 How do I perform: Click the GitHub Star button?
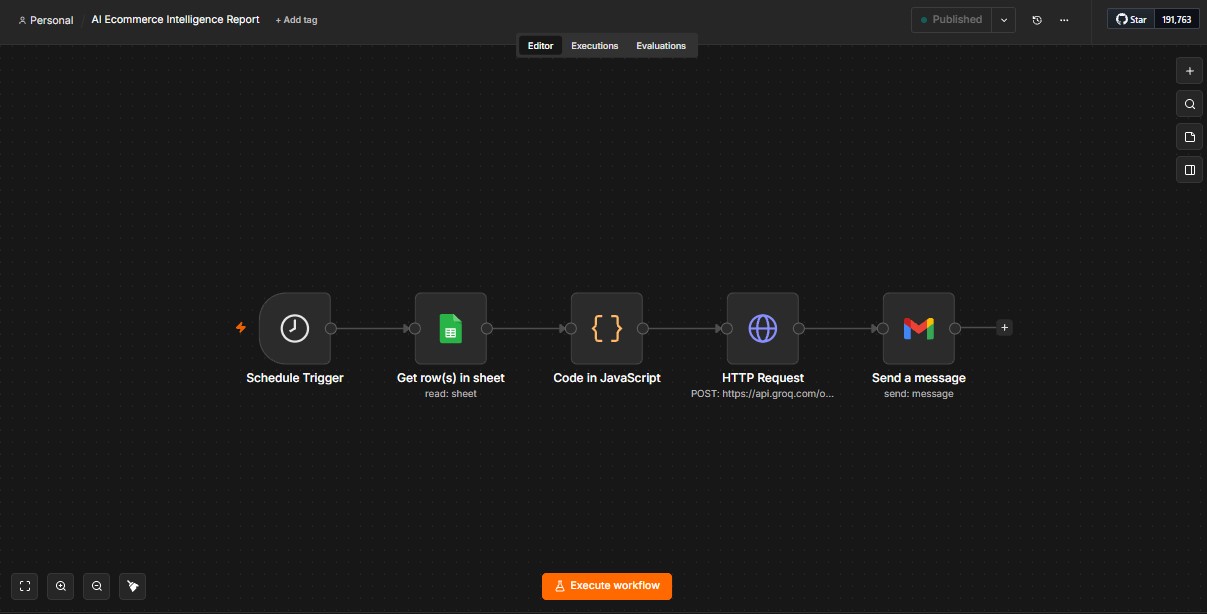[x=1131, y=19]
